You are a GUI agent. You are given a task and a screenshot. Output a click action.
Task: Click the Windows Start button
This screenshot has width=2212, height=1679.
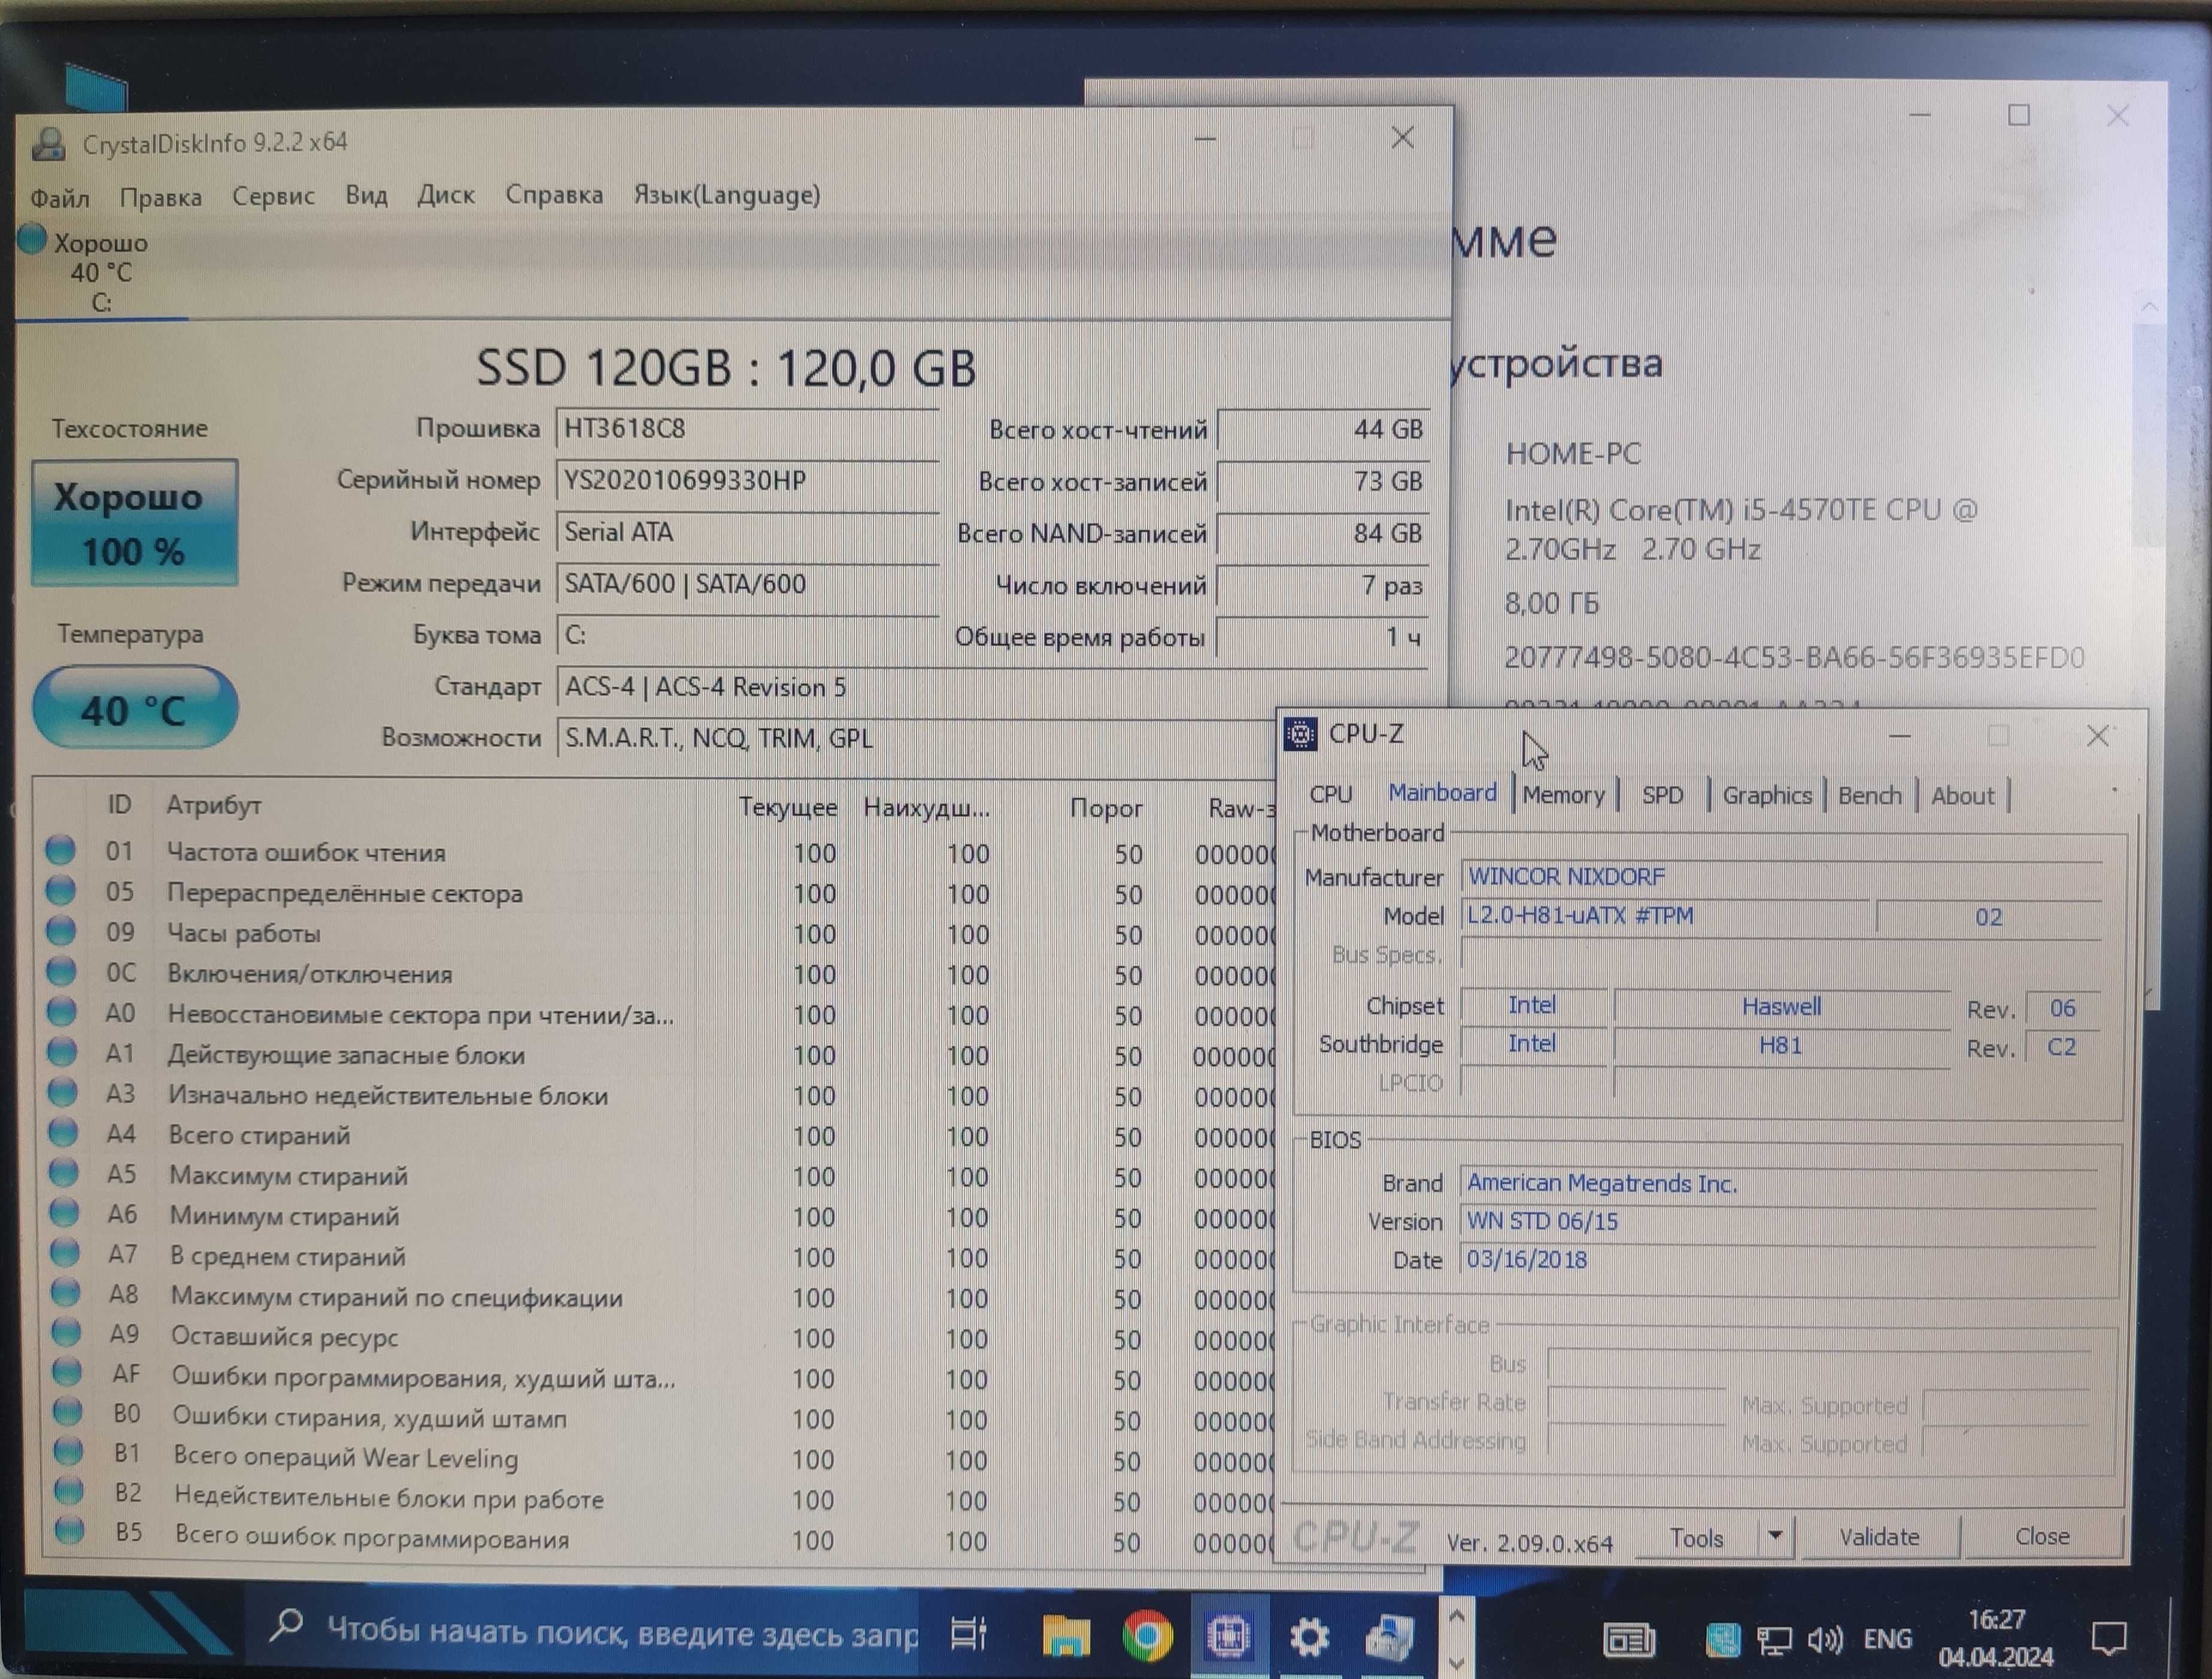(127, 1625)
